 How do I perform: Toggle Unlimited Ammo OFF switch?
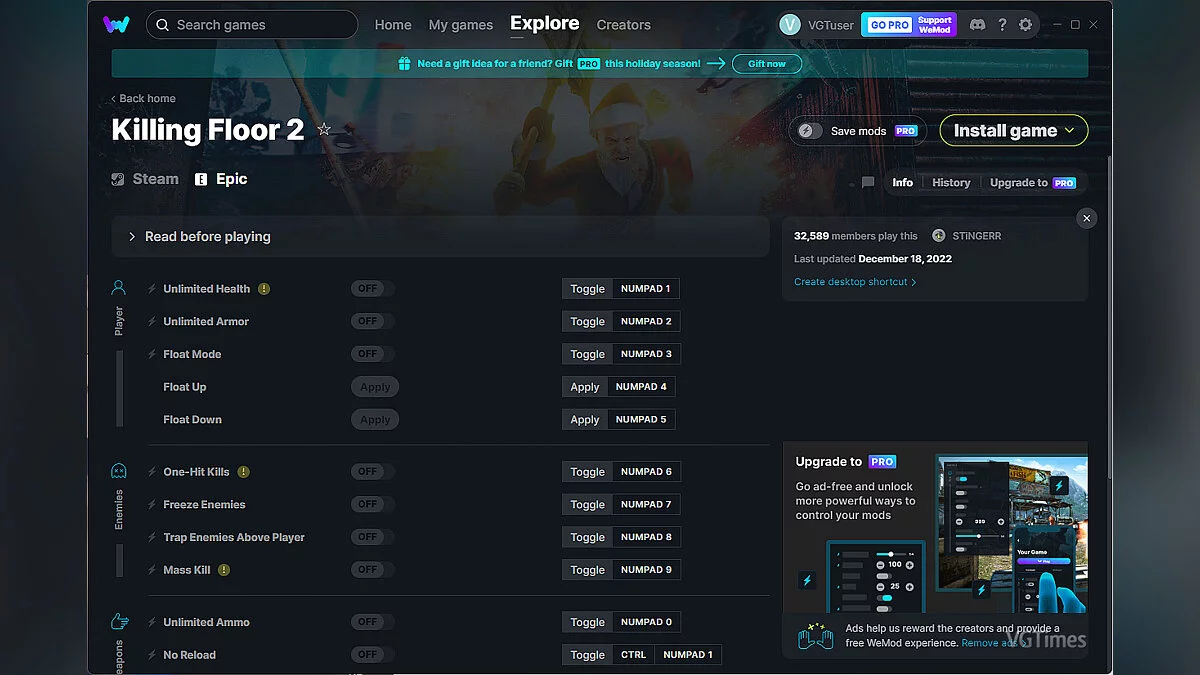[373, 622]
